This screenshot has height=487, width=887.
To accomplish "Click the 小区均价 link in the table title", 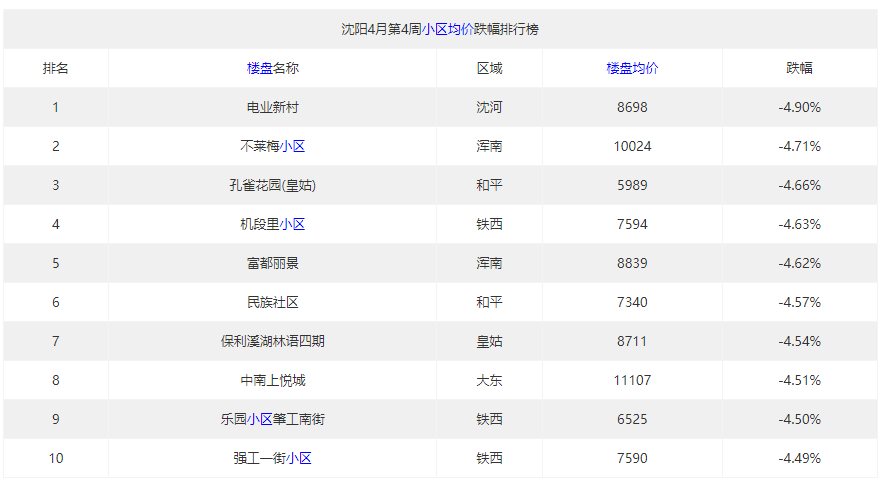I will 447,29.
